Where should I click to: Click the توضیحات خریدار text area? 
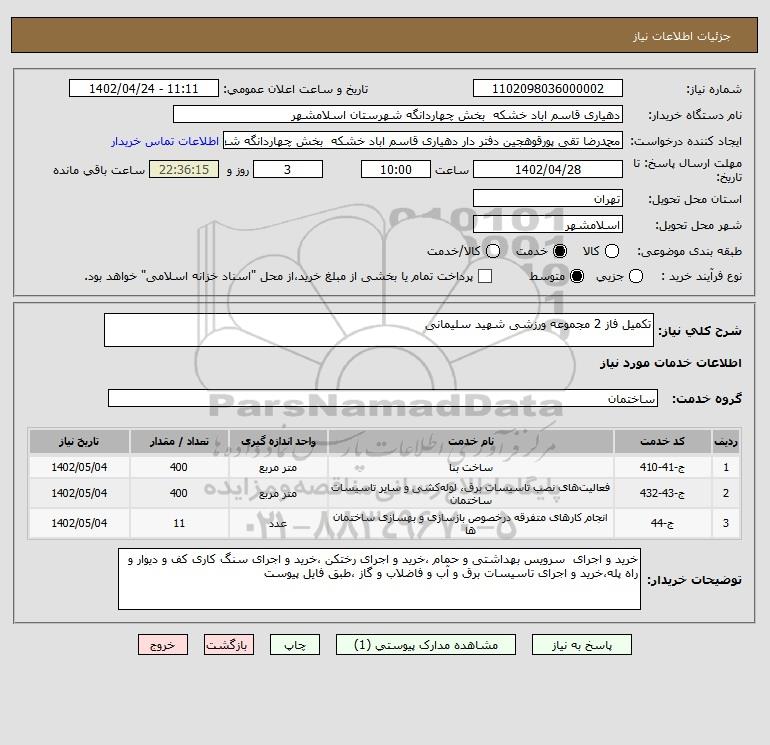click(x=379, y=579)
